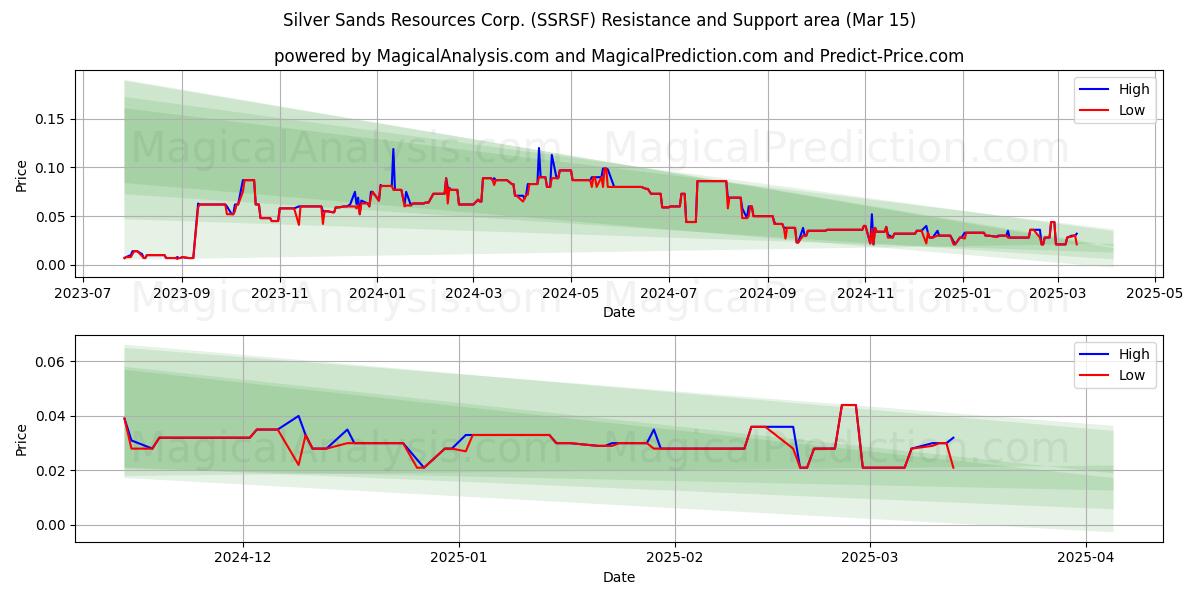
Task: Click the '2025-04' label on the bottom chart
Action: 1086,560
